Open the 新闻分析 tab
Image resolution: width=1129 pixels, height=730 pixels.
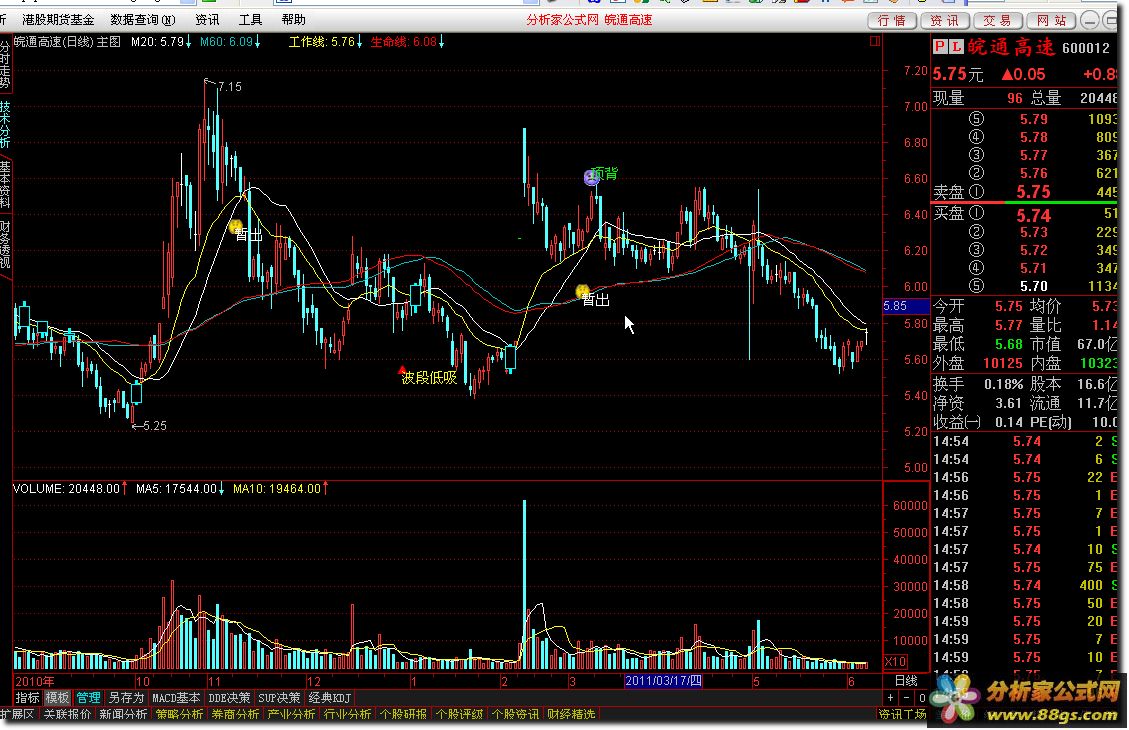[x=123, y=714]
